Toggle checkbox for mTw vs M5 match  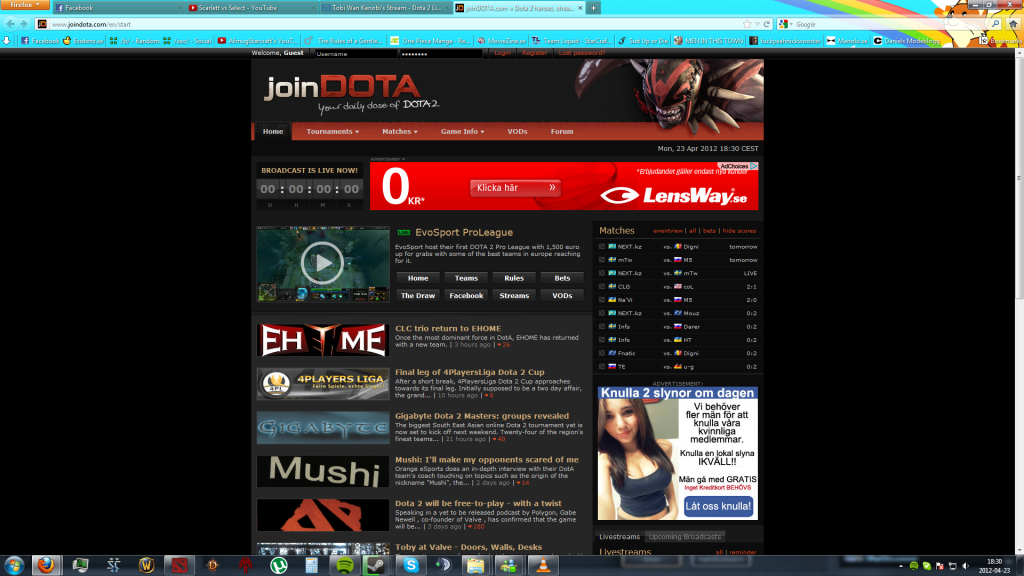tap(601, 260)
